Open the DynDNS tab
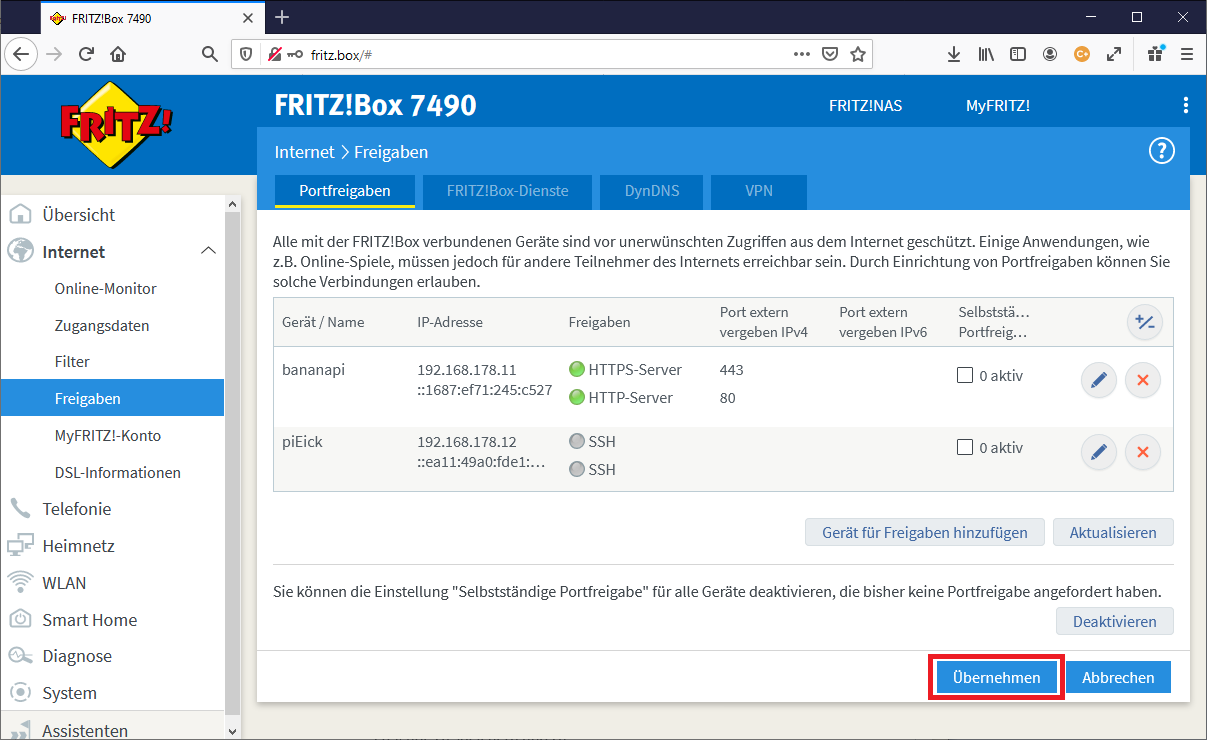The height and width of the screenshot is (740, 1207). click(652, 191)
